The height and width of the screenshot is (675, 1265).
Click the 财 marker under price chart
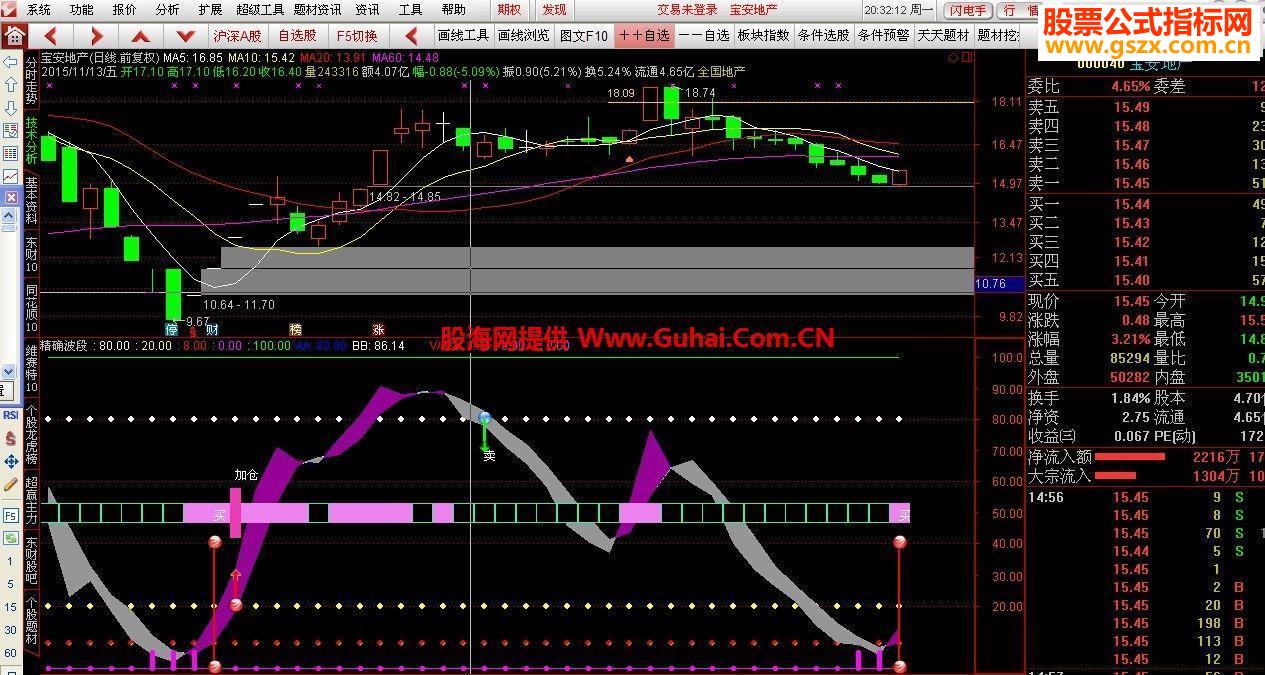point(212,329)
